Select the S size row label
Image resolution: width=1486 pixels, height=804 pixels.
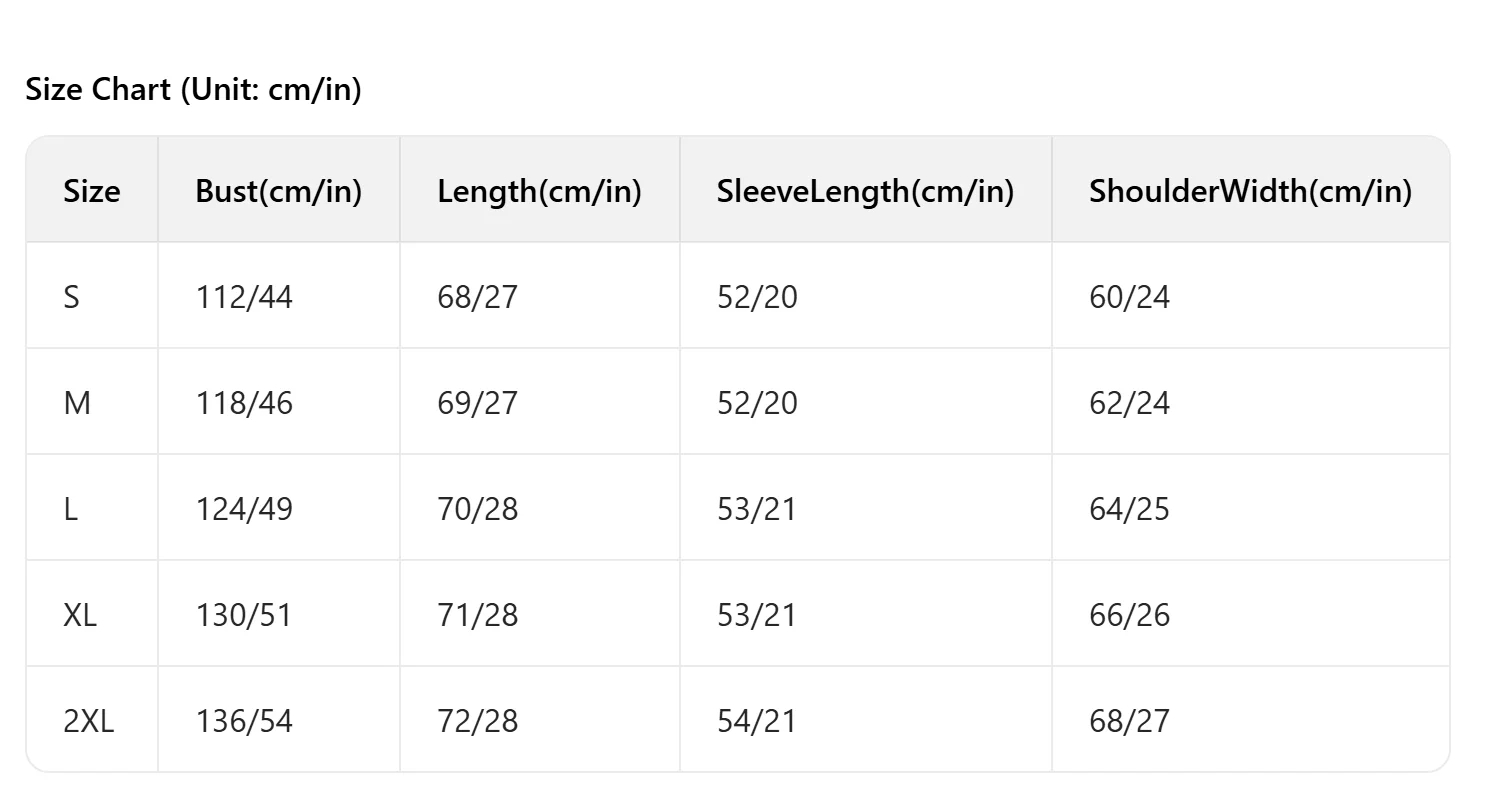[x=71, y=297]
